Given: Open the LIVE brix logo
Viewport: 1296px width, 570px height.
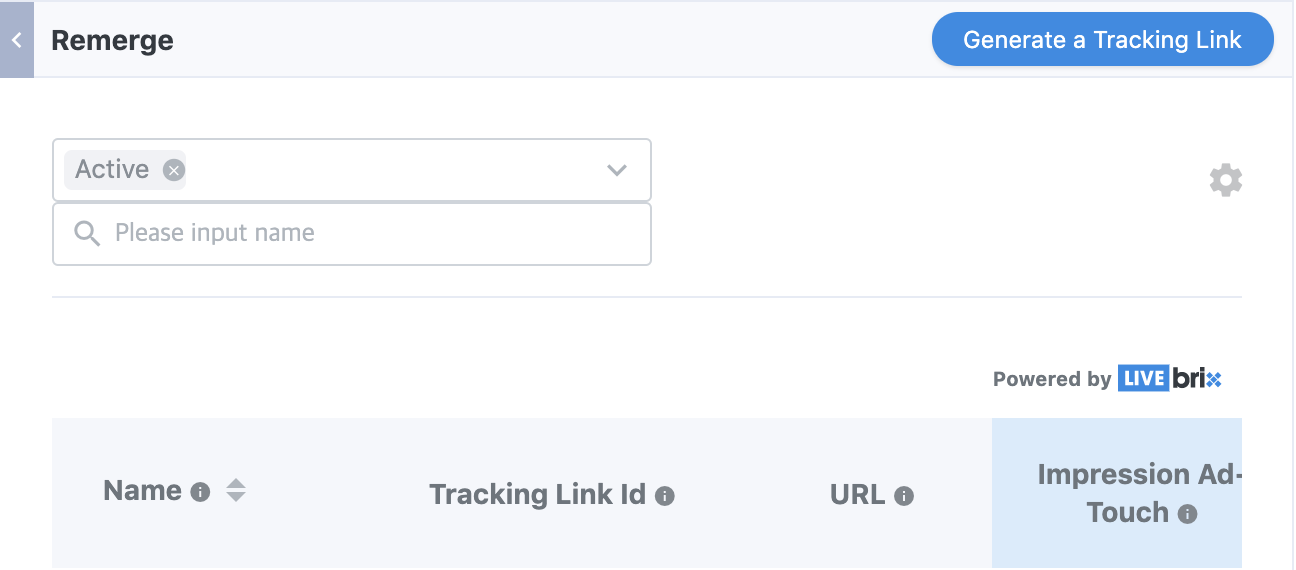Looking at the screenshot, I should click(1170, 379).
